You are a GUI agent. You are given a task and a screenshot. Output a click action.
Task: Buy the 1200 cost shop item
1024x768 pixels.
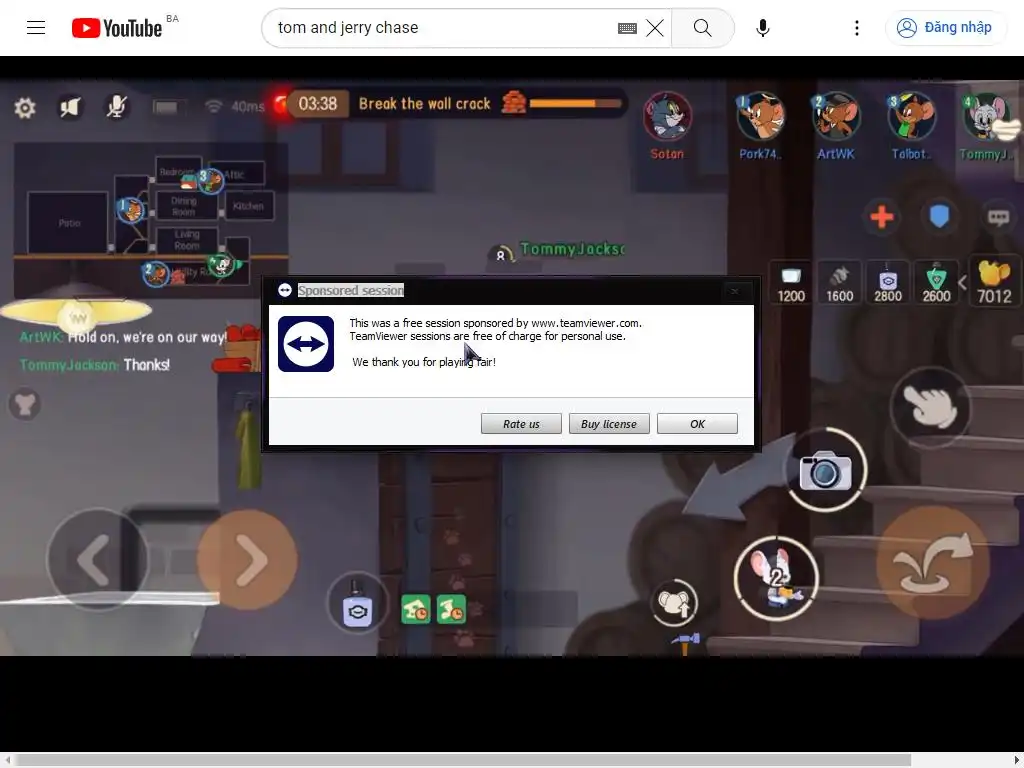(791, 284)
